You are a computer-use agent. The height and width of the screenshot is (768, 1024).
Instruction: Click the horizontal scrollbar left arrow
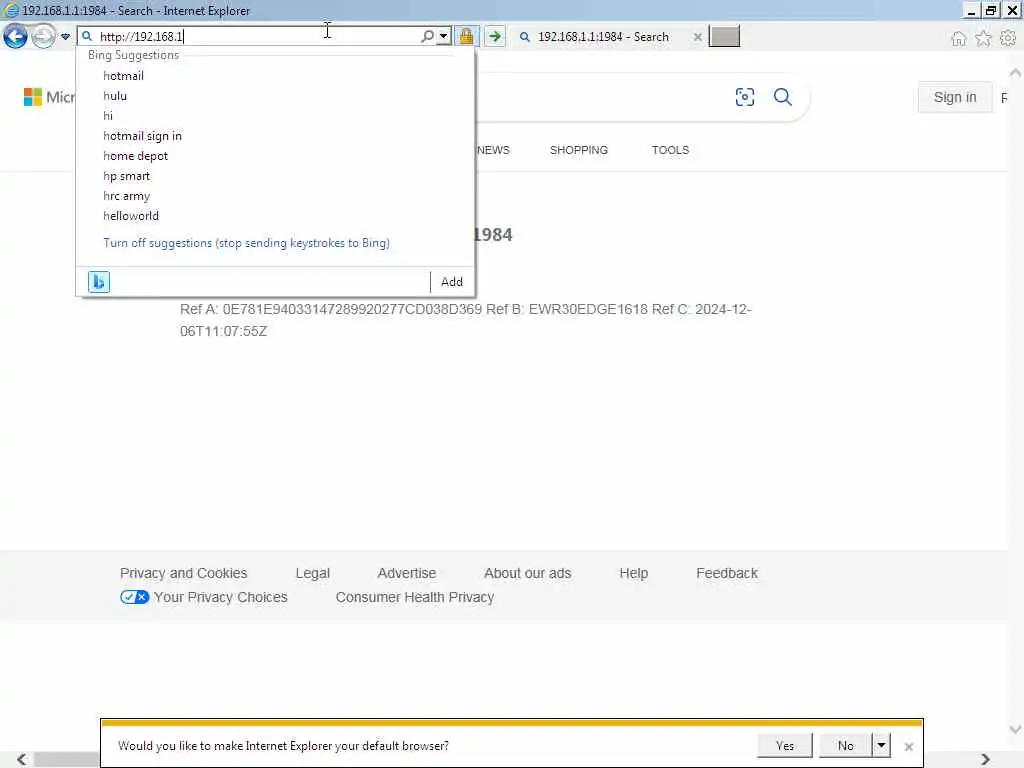pyautogui.click(x=22, y=760)
